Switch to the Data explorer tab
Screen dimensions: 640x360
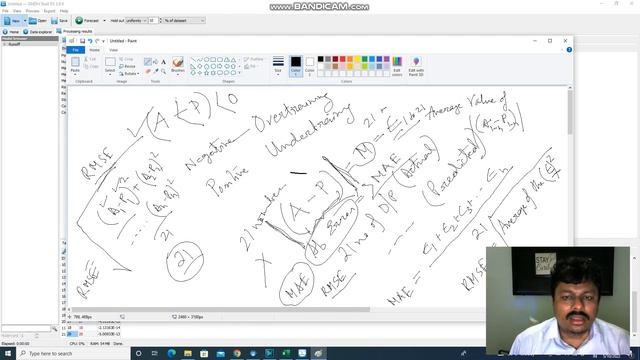(x=38, y=31)
